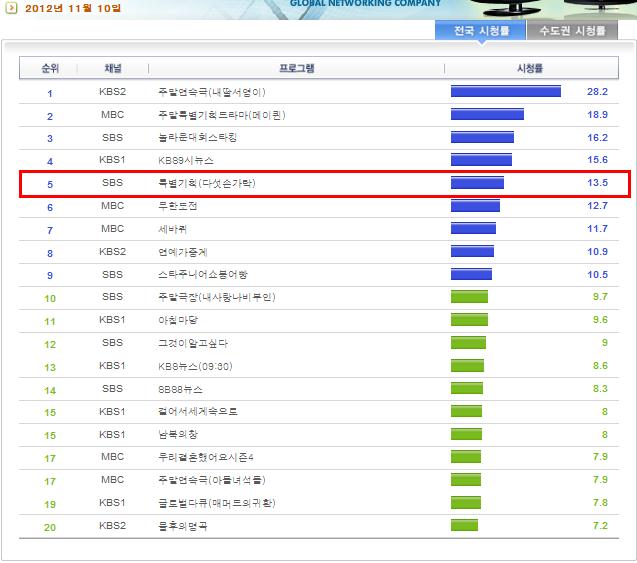Click the 채널 column header
Image resolution: width=637 pixels, height=563 pixels.
coord(113,68)
